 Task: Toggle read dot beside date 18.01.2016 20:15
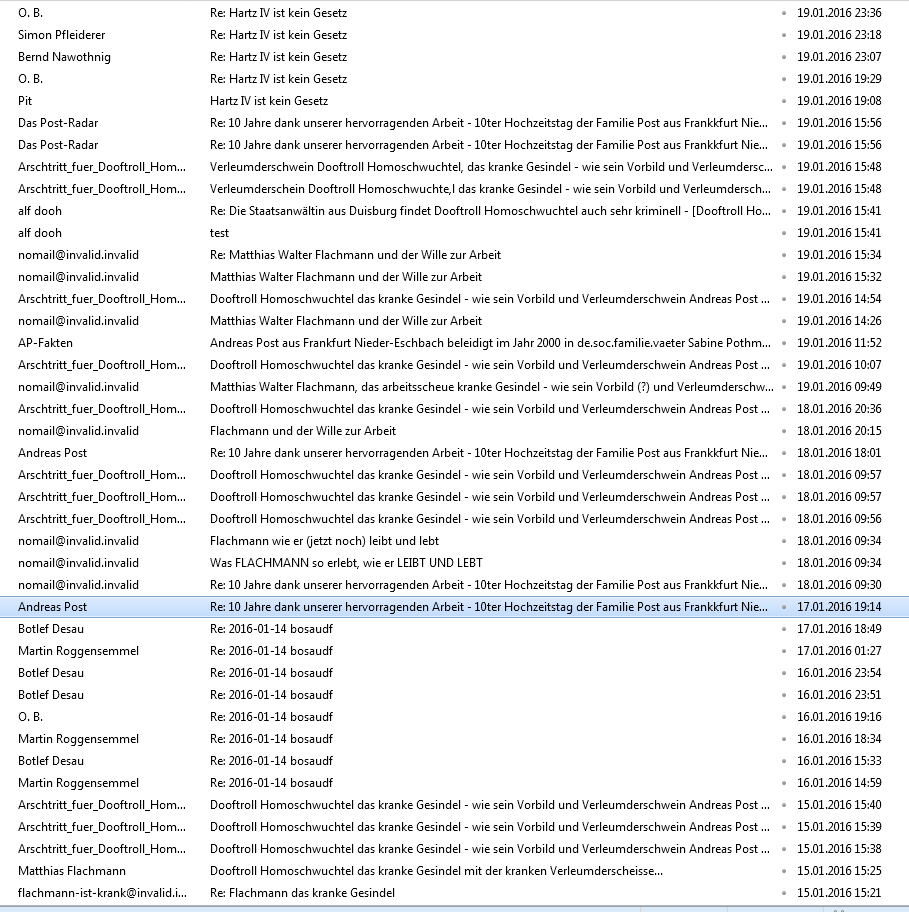click(784, 431)
